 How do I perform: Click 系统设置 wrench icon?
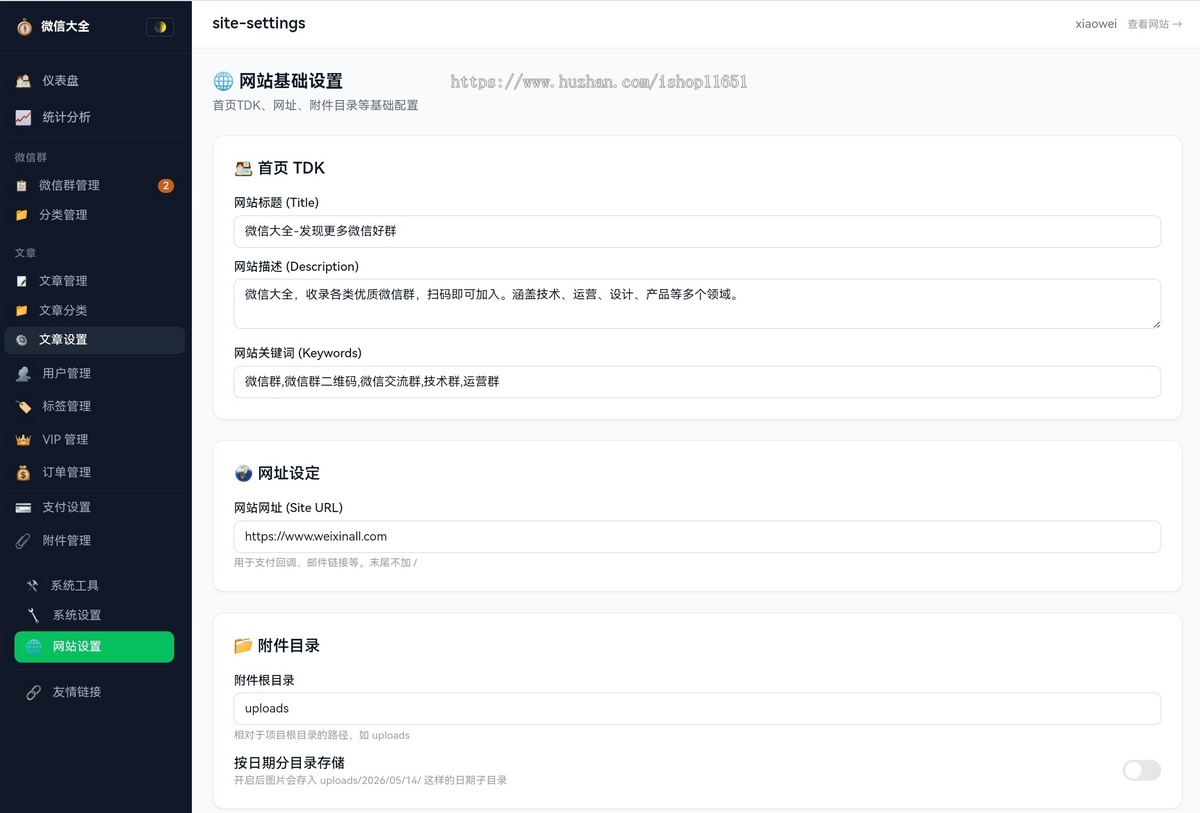click(x=33, y=615)
